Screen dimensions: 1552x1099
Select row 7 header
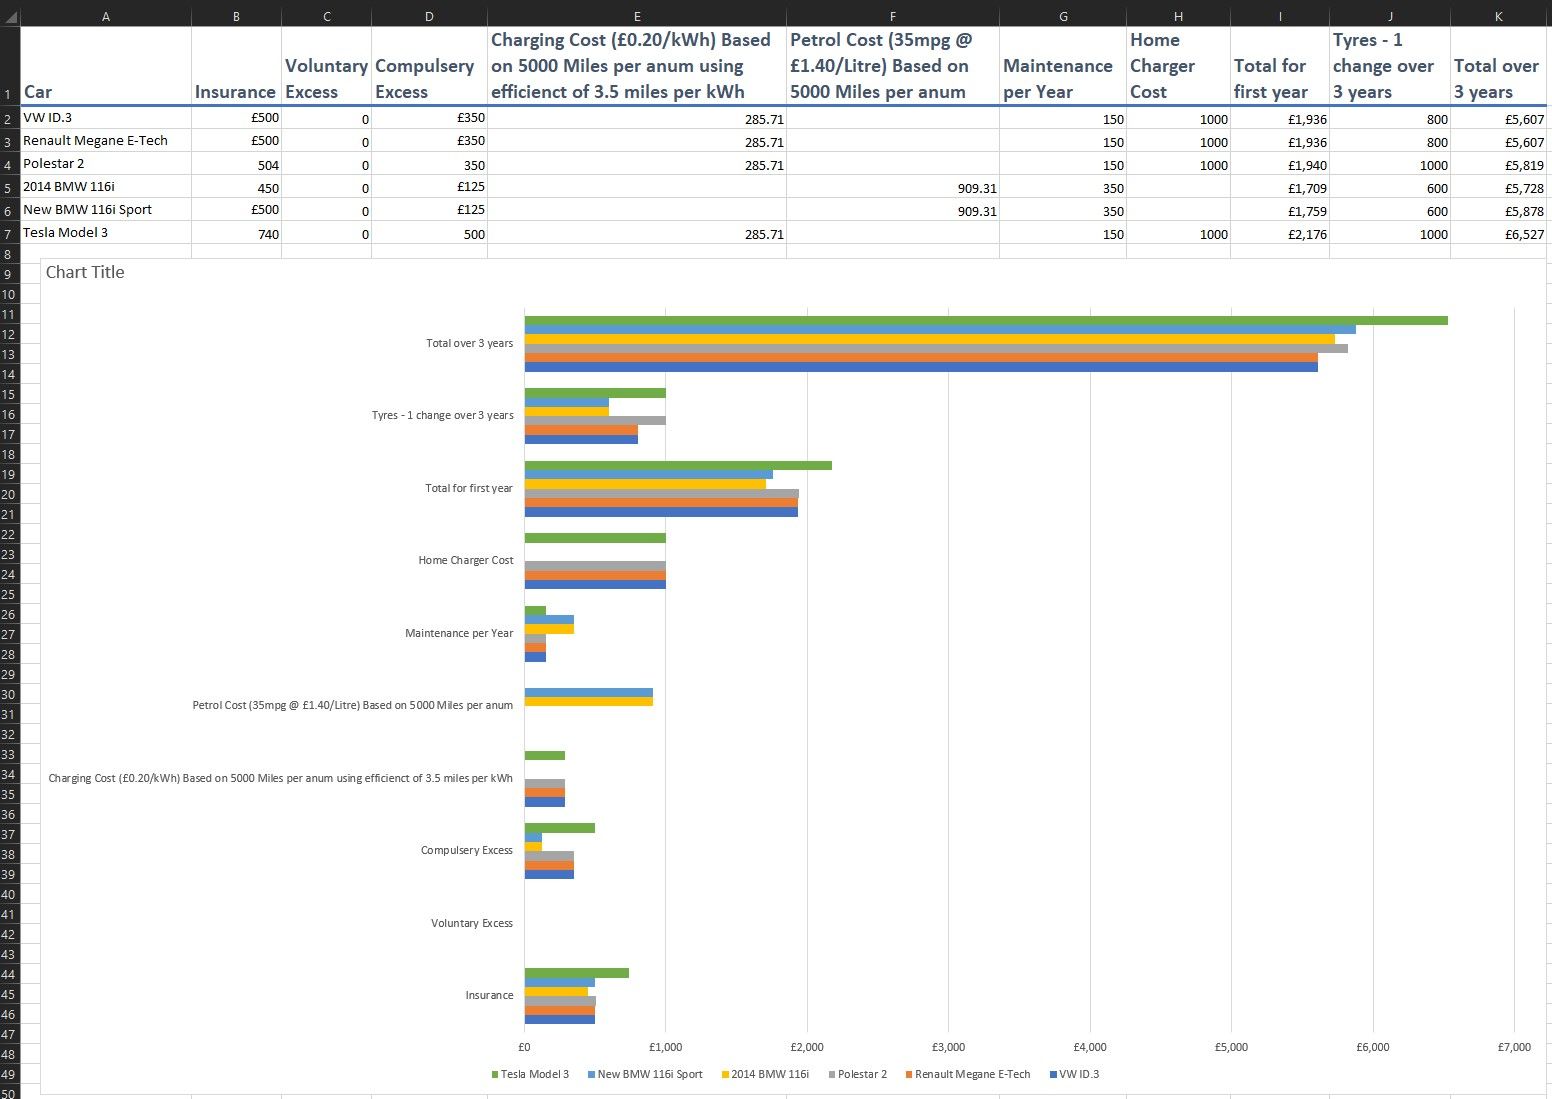tap(9, 234)
